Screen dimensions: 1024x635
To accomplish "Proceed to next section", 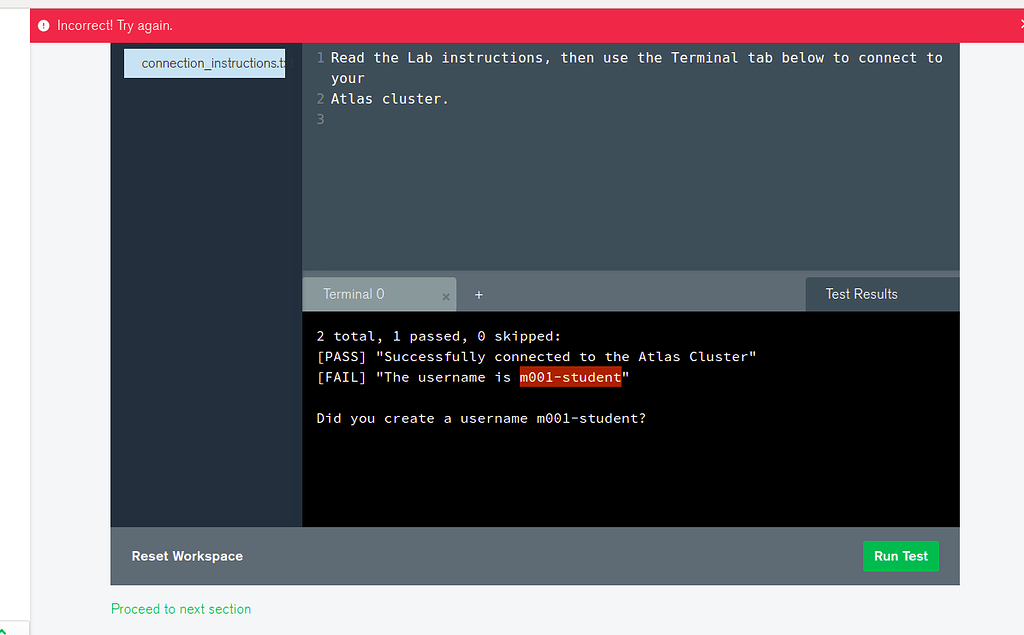I will [x=181, y=608].
